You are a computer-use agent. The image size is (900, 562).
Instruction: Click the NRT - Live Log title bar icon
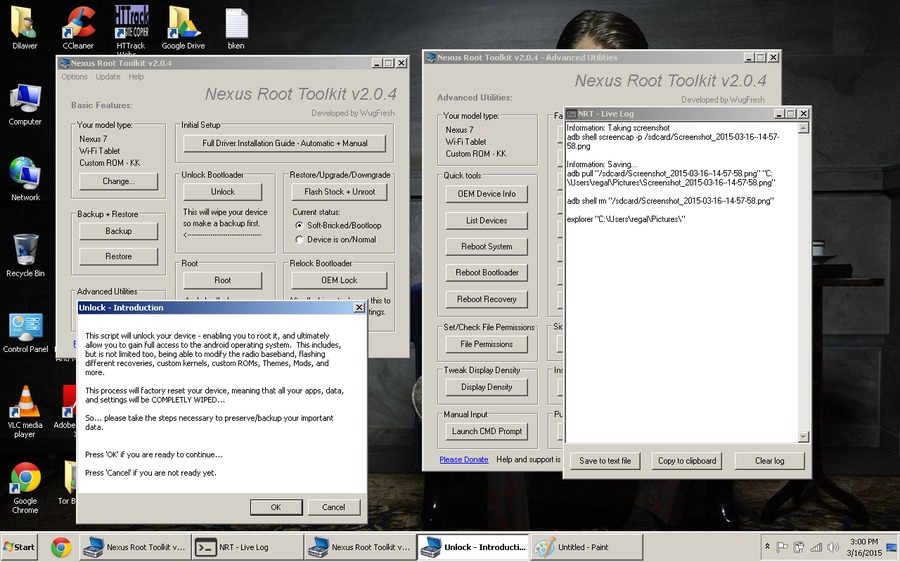tap(571, 114)
